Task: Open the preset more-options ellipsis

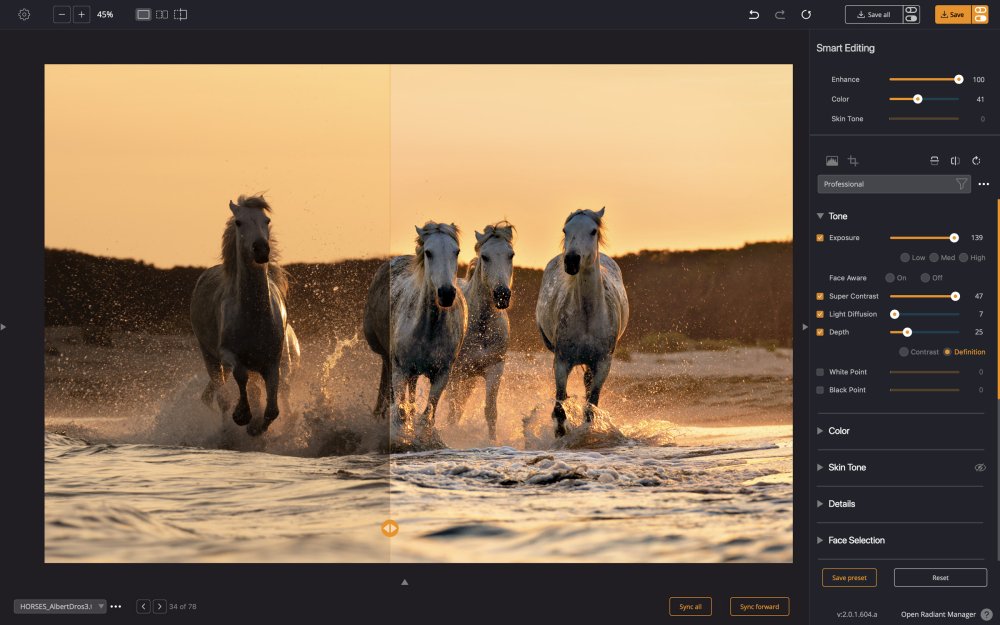Action: coord(983,184)
